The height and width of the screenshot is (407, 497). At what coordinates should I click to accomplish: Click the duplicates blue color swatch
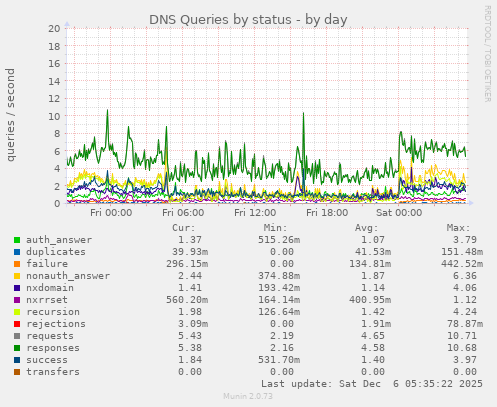(x=17, y=252)
